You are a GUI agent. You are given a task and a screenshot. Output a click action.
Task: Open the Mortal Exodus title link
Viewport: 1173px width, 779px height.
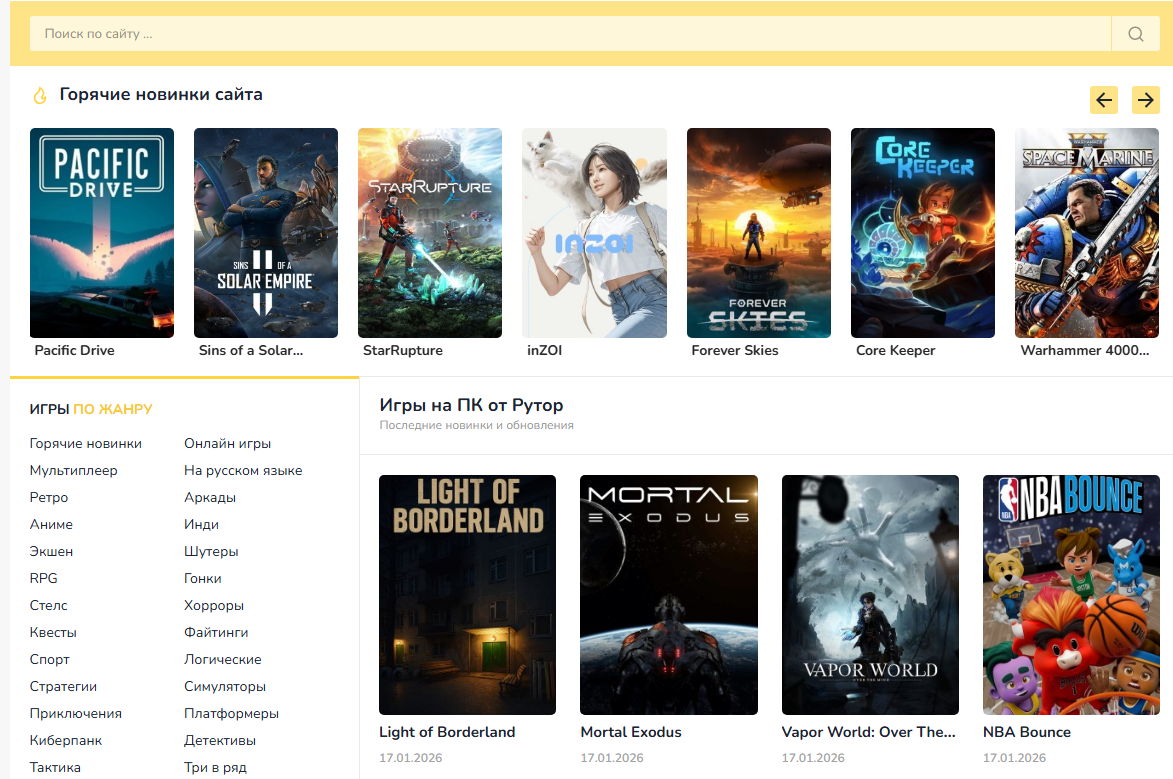(631, 732)
